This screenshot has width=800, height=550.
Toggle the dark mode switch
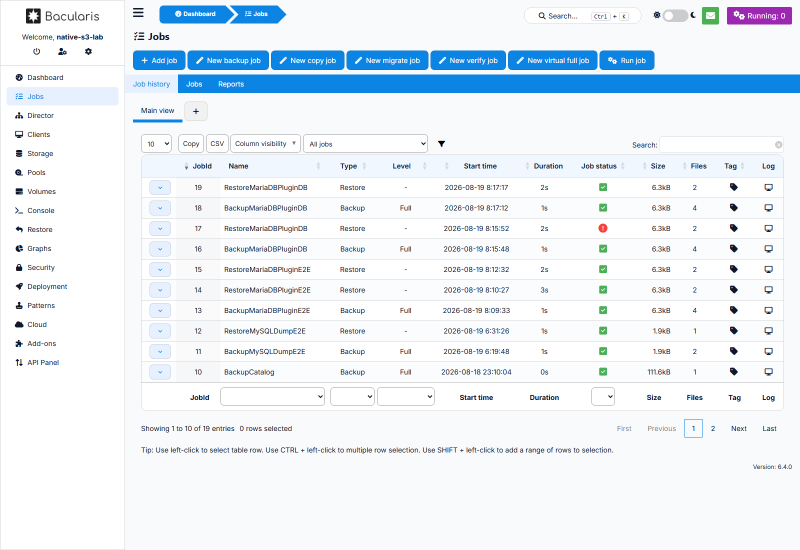coord(675,16)
